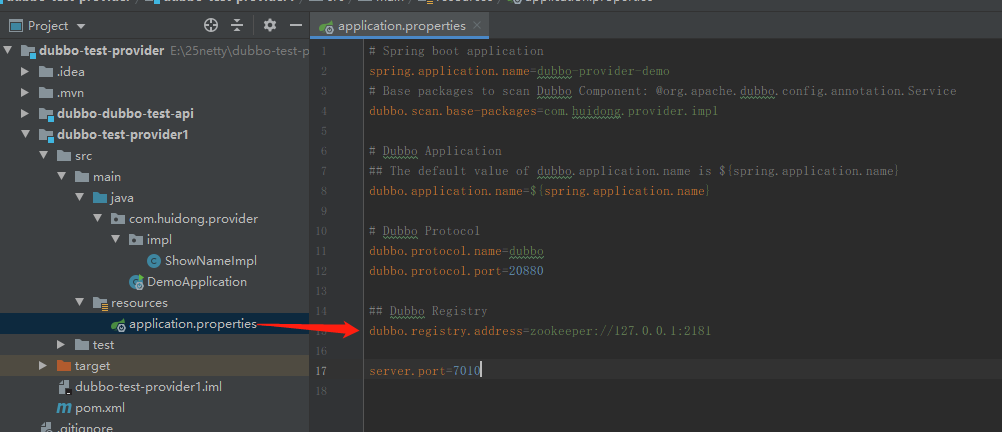Select the main folder label
Screen dimensions: 1002x432
107,177
